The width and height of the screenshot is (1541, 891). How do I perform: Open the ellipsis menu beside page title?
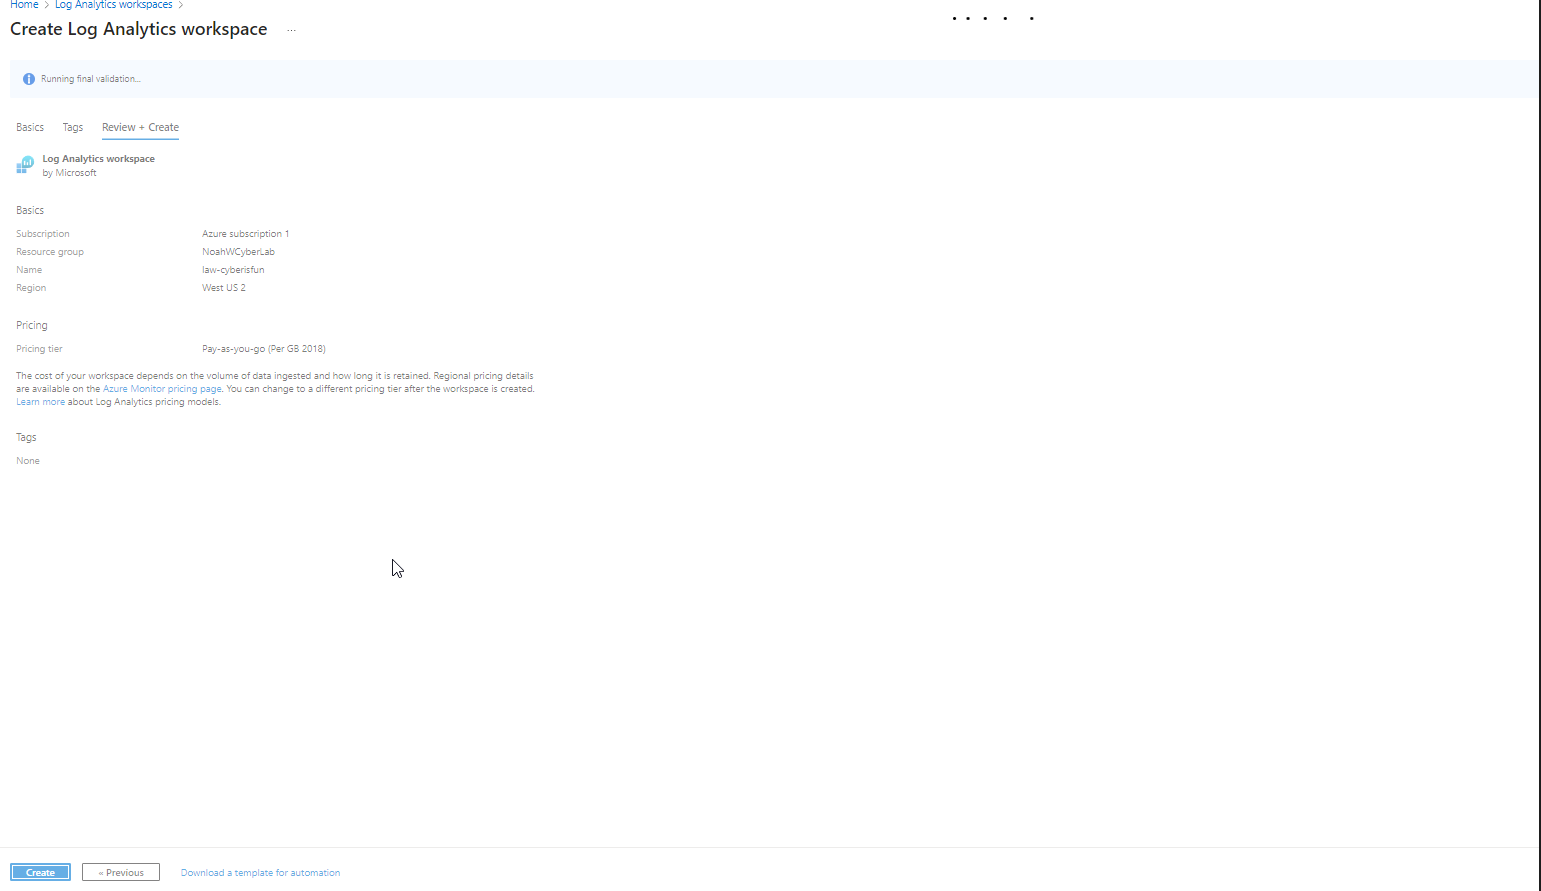(x=291, y=30)
